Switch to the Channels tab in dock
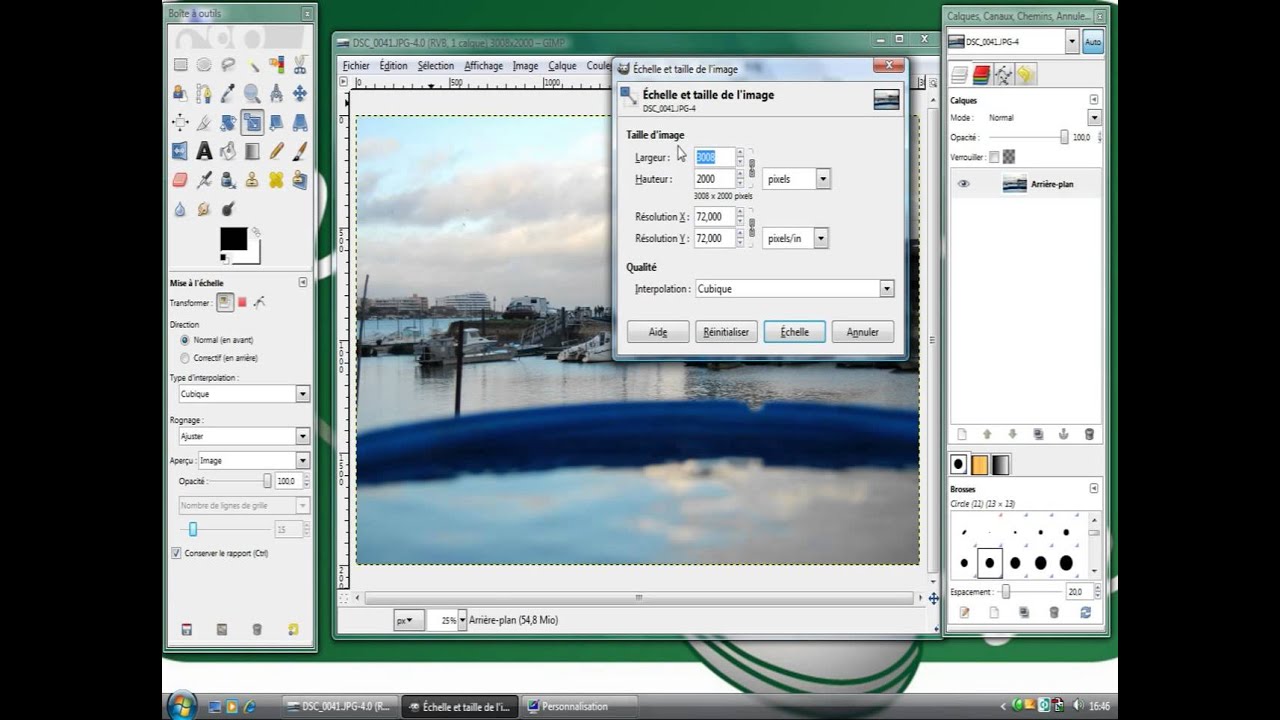 [x=982, y=75]
